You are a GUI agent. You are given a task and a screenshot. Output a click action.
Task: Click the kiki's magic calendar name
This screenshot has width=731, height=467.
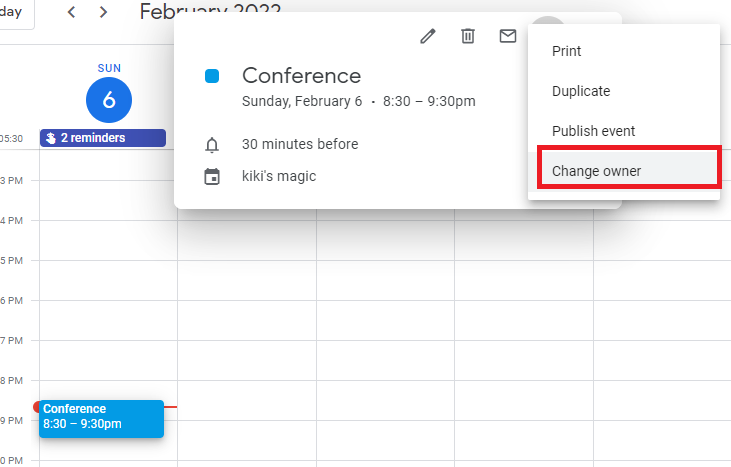click(279, 176)
